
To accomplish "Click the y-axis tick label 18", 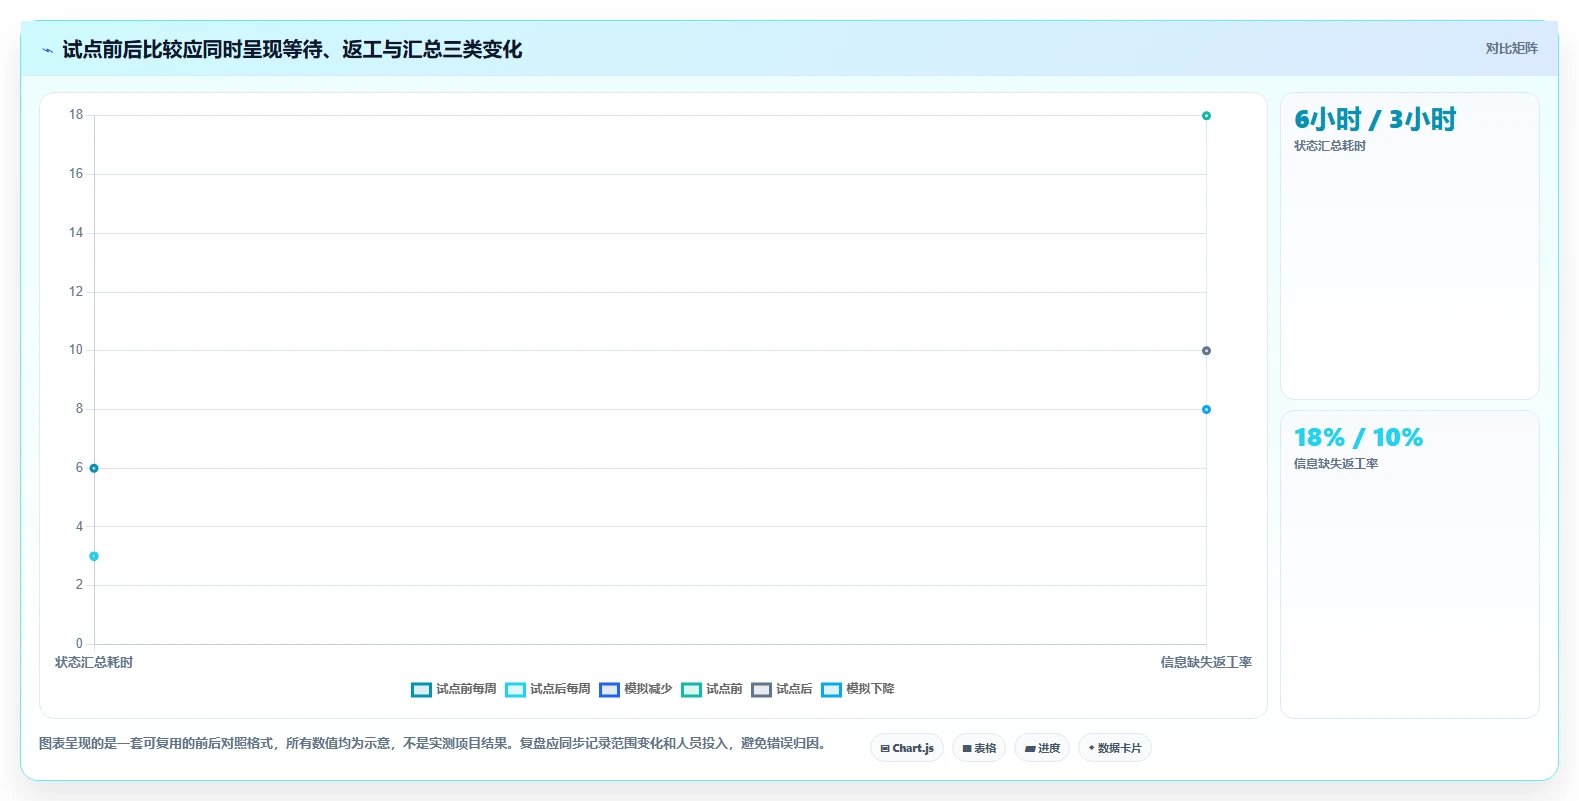I will coord(76,115).
